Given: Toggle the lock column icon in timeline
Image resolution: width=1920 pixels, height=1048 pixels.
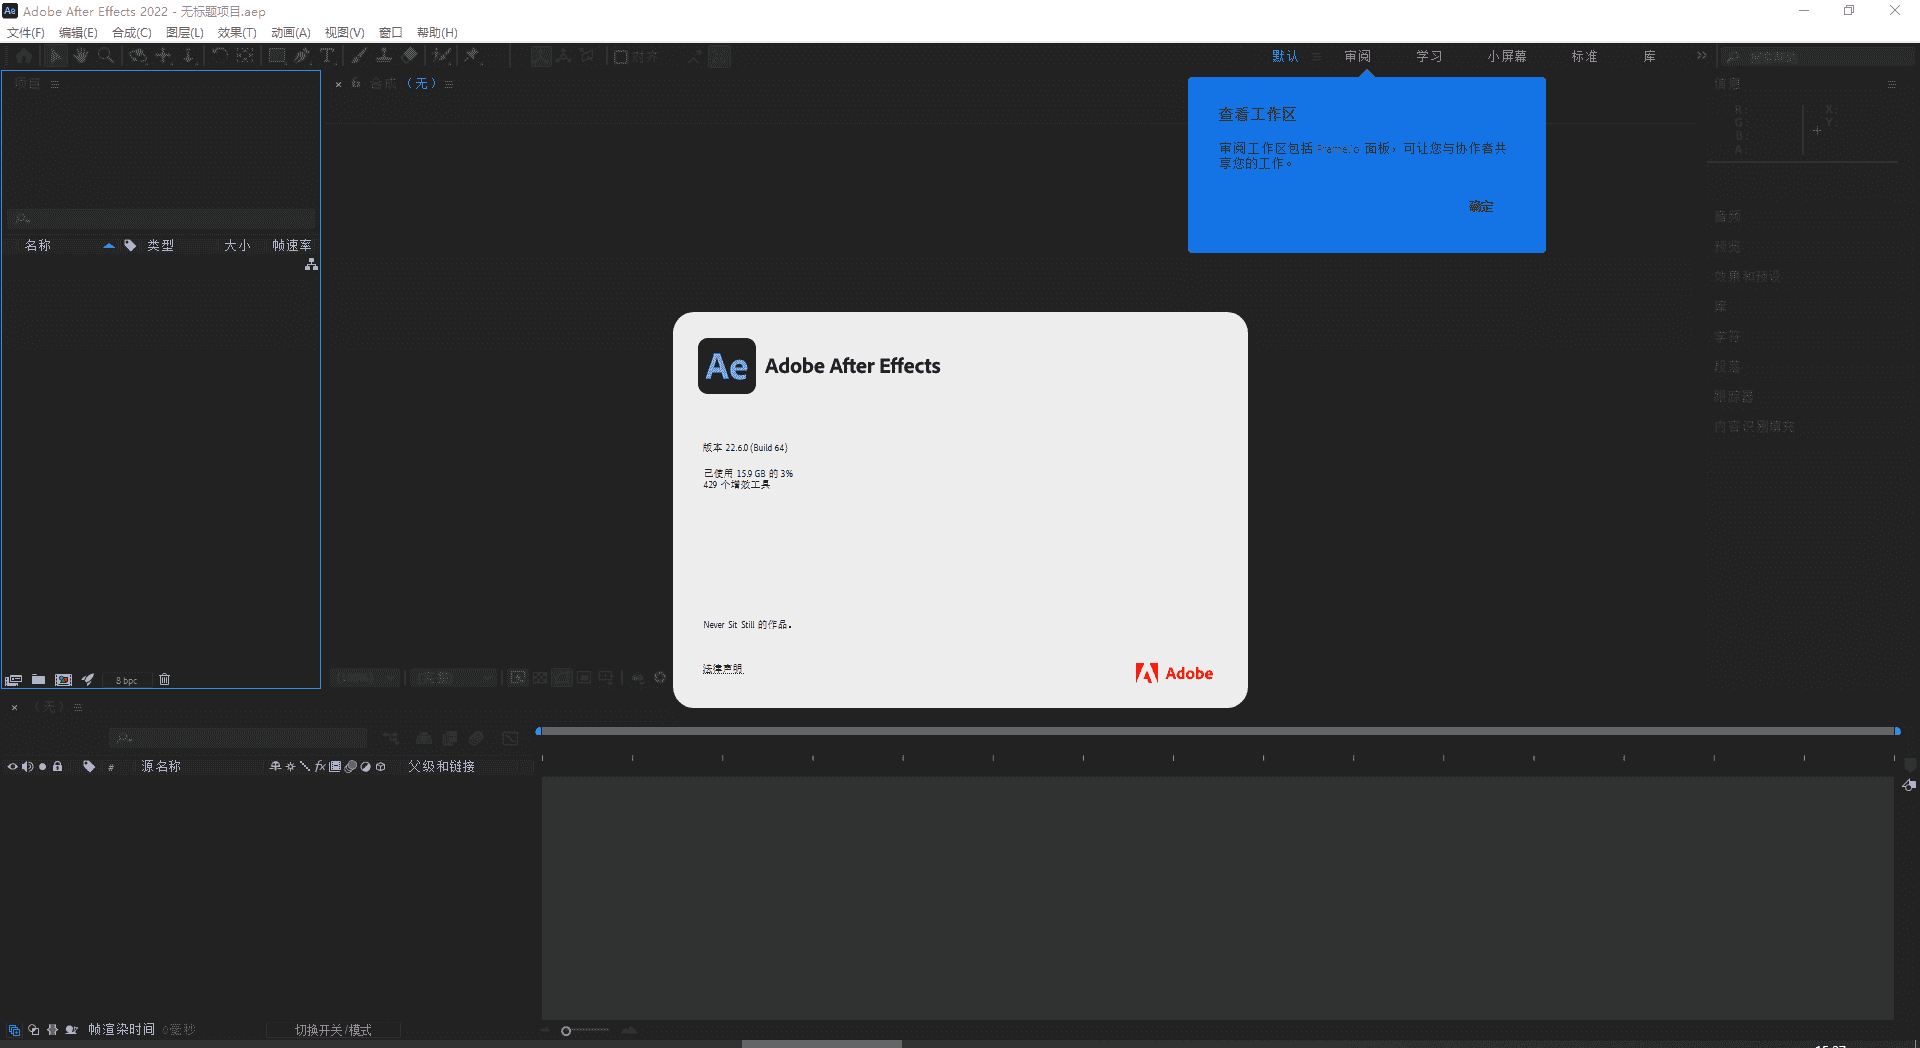Looking at the screenshot, I should 58,766.
